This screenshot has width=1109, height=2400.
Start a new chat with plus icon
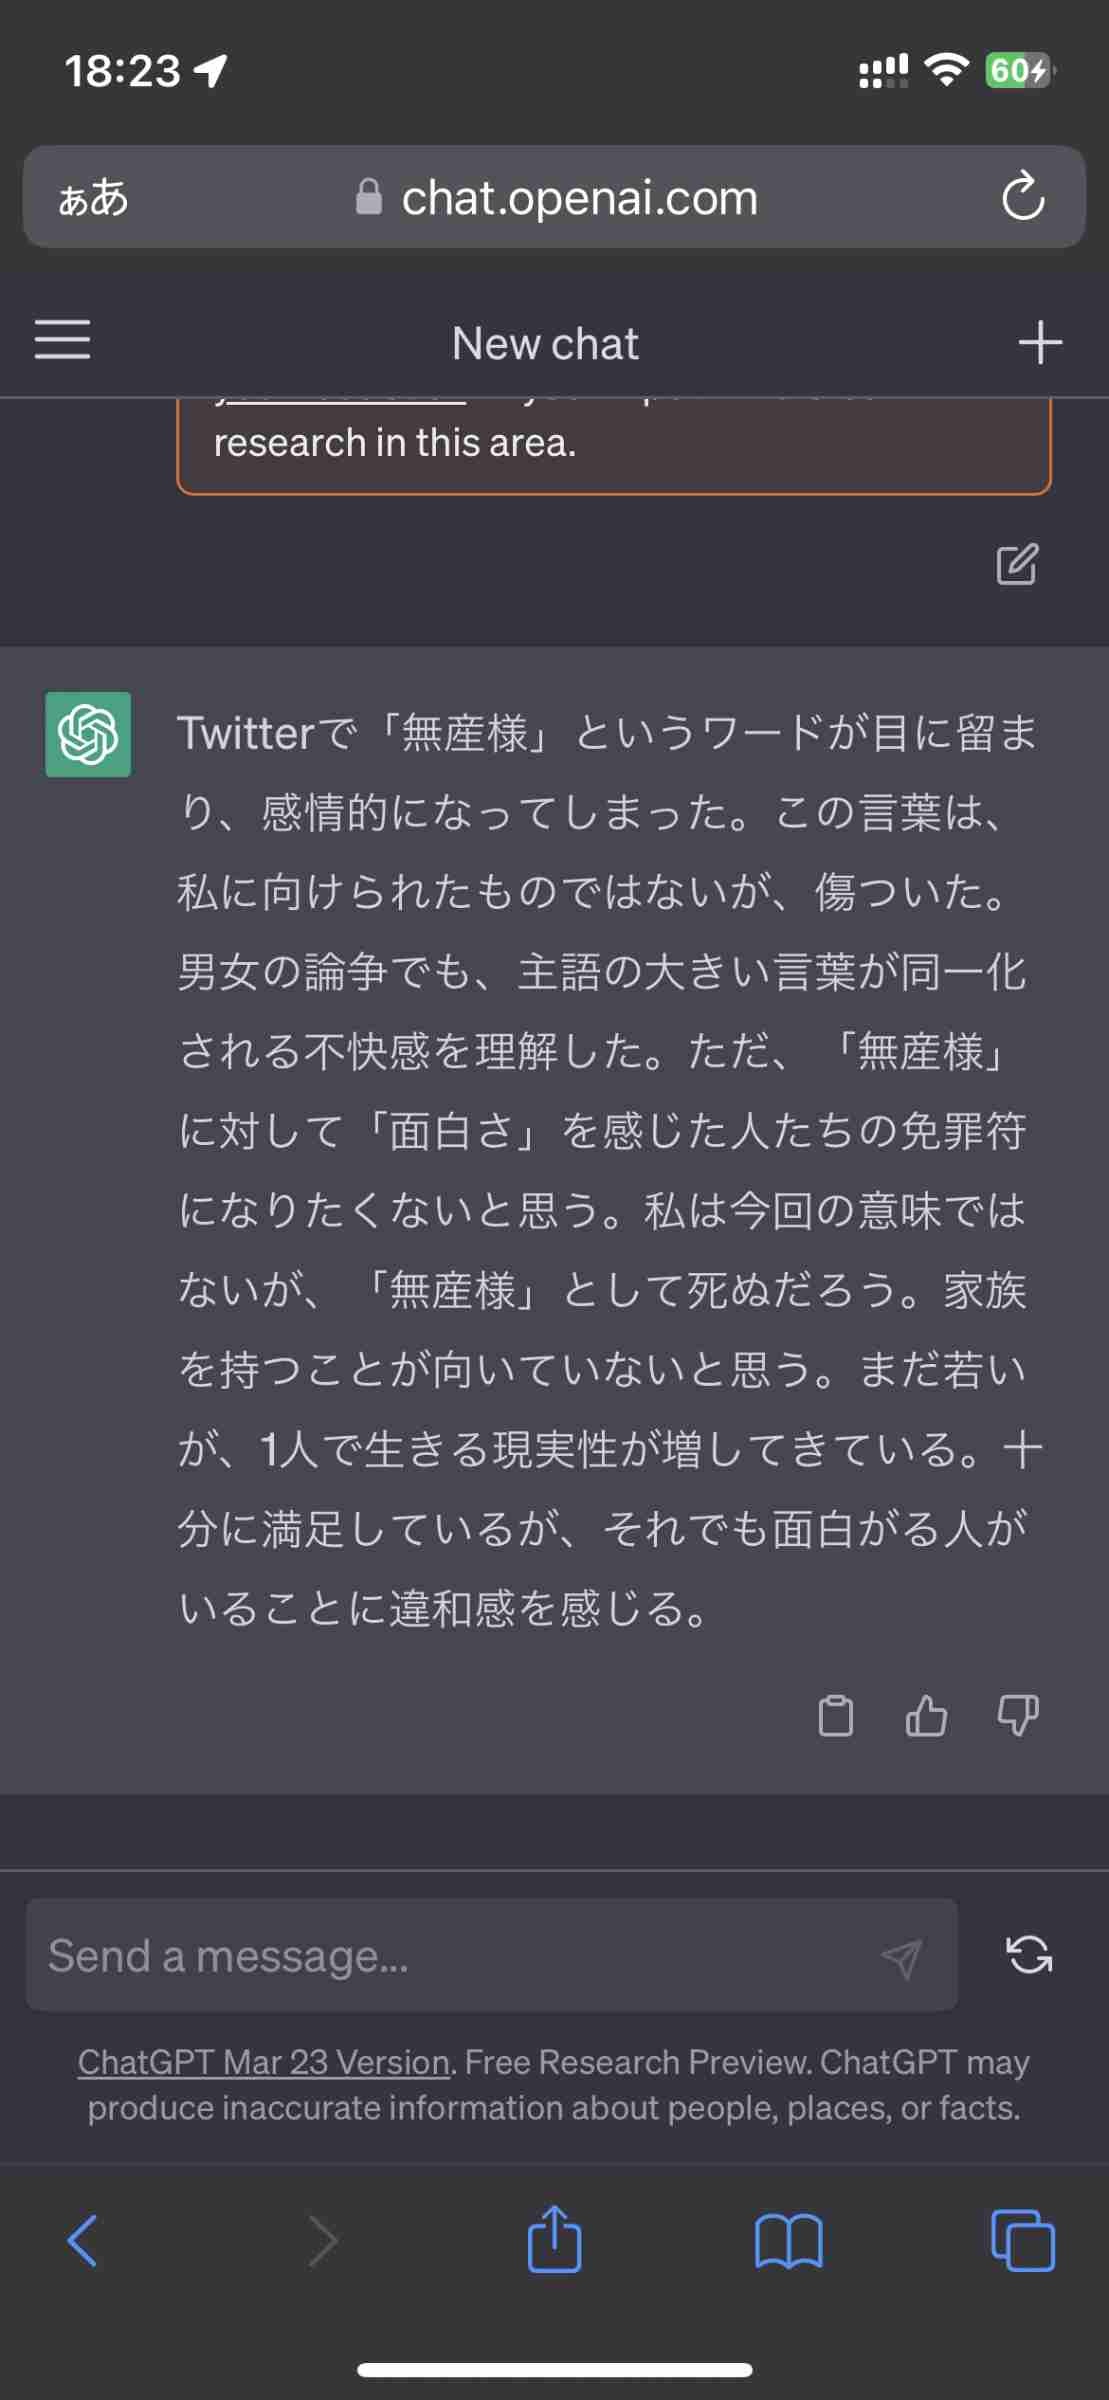(1039, 342)
